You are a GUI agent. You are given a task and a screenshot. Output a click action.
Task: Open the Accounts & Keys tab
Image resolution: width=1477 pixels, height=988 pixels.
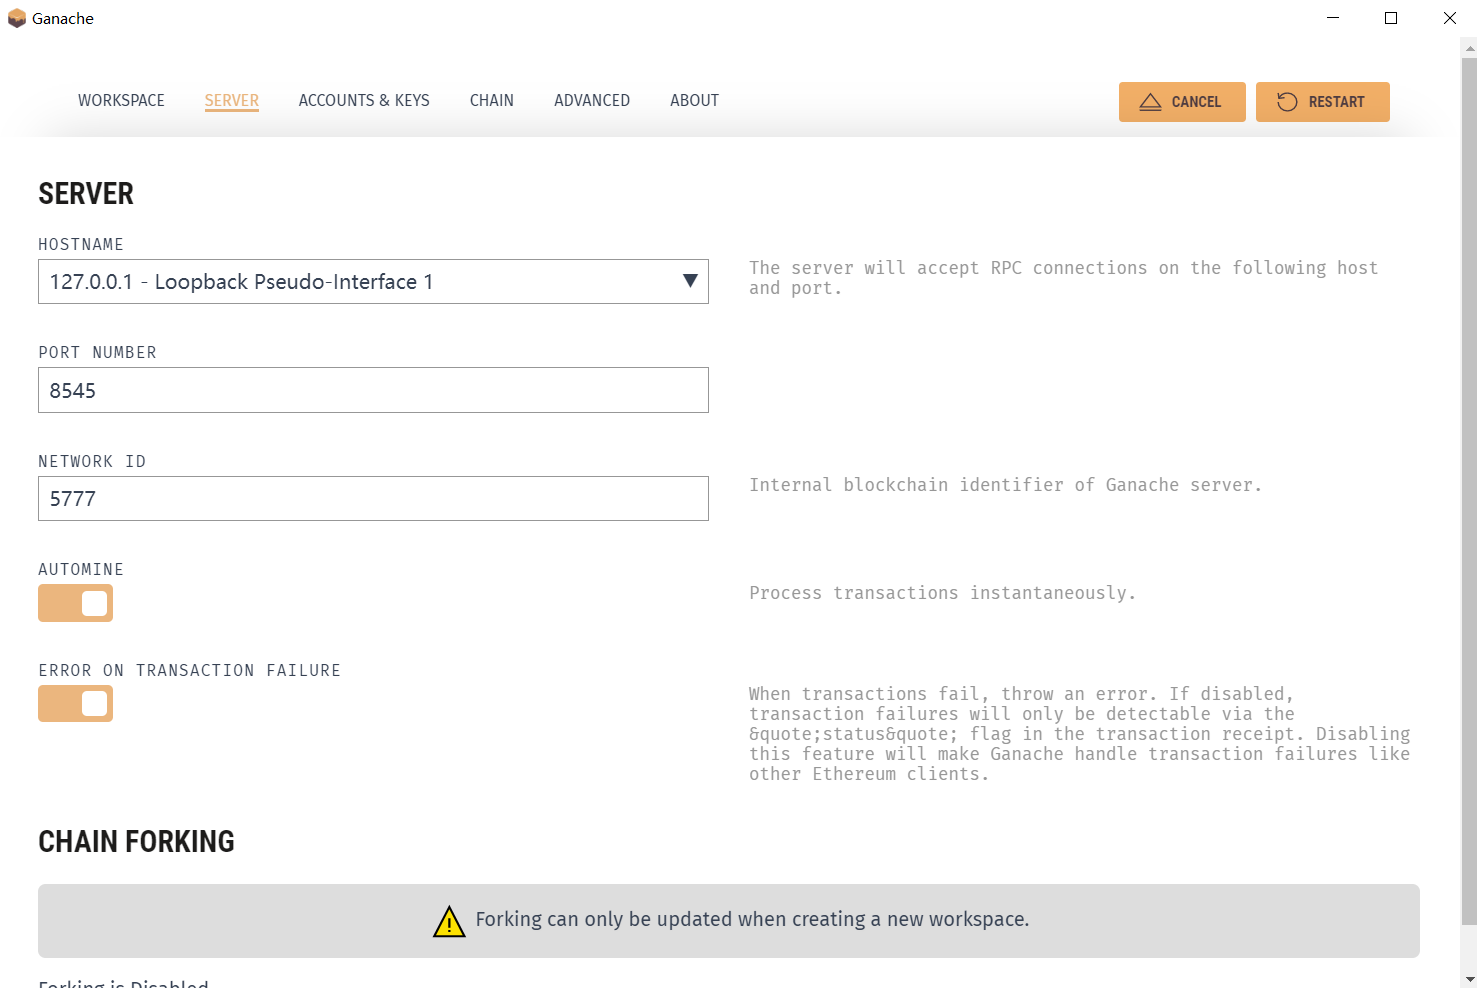[364, 100]
